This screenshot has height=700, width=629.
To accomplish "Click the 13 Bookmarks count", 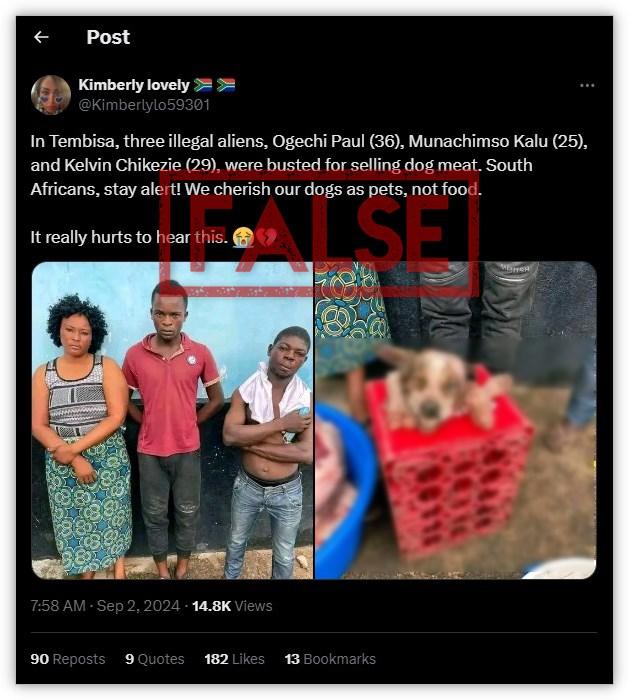I will 330,659.
